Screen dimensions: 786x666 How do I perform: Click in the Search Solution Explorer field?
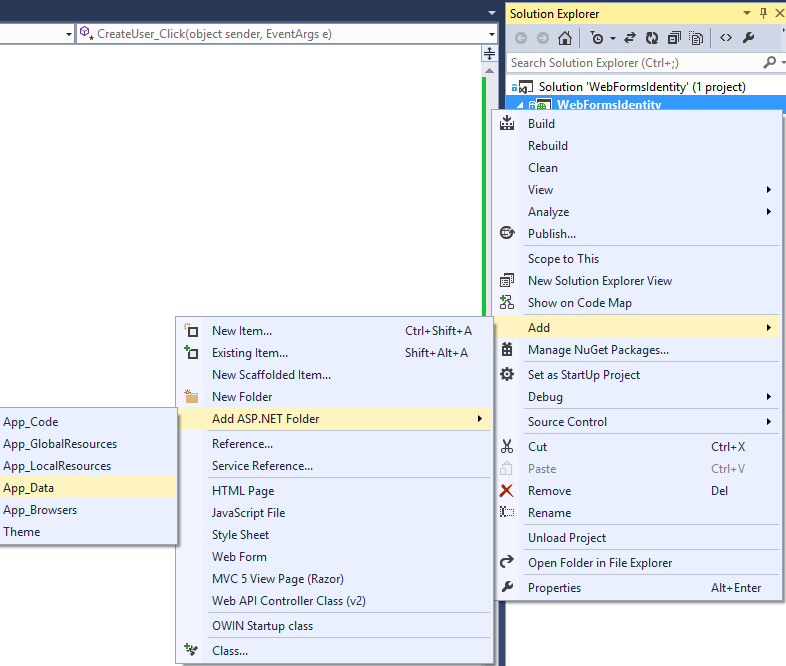pos(630,62)
